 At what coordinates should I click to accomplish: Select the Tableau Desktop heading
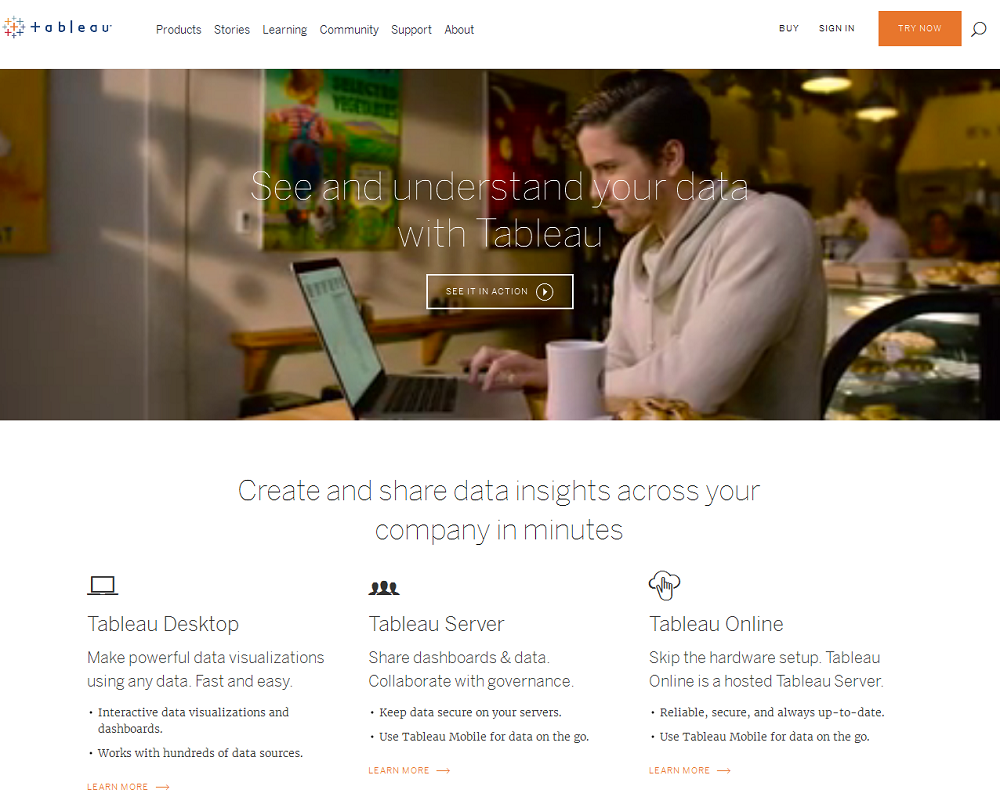pos(163,624)
